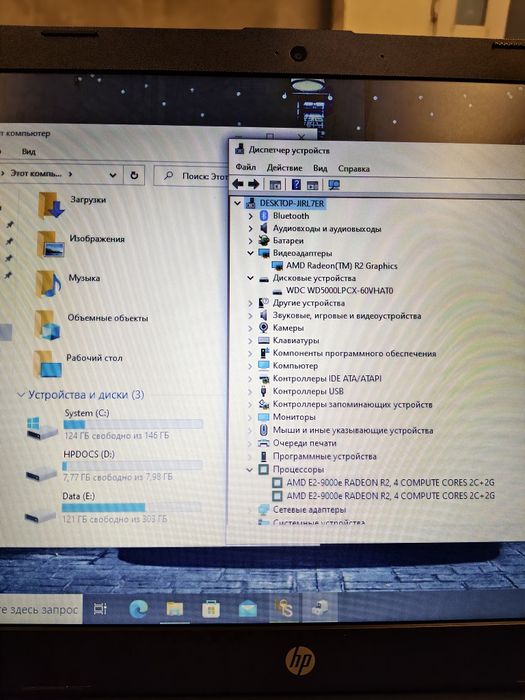
Task: Click the Мониторы category icon
Action: [264, 417]
